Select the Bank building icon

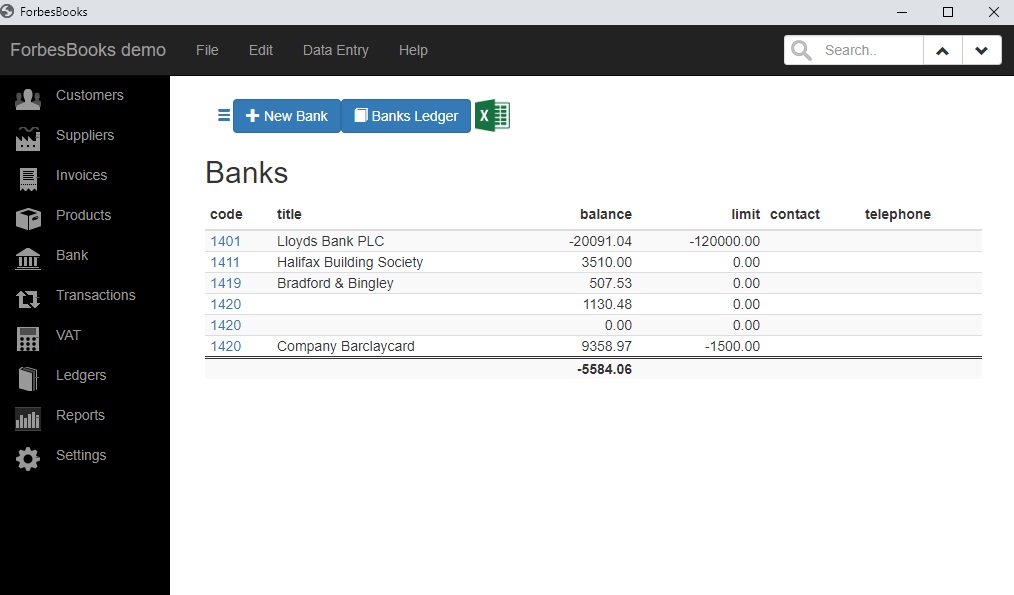pyautogui.click(x=28, y=259)
